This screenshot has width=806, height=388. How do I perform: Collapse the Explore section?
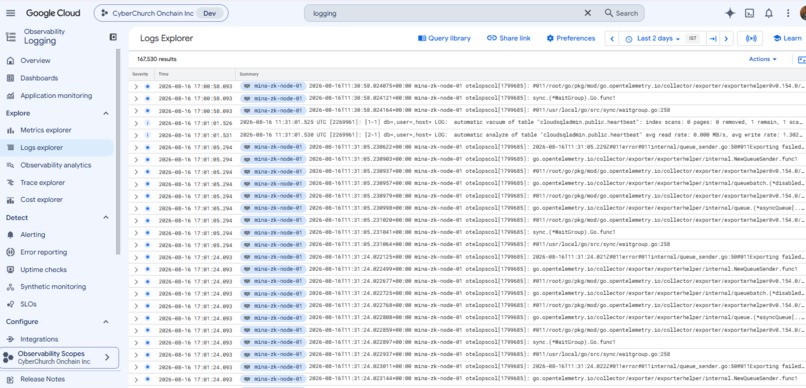106,113
